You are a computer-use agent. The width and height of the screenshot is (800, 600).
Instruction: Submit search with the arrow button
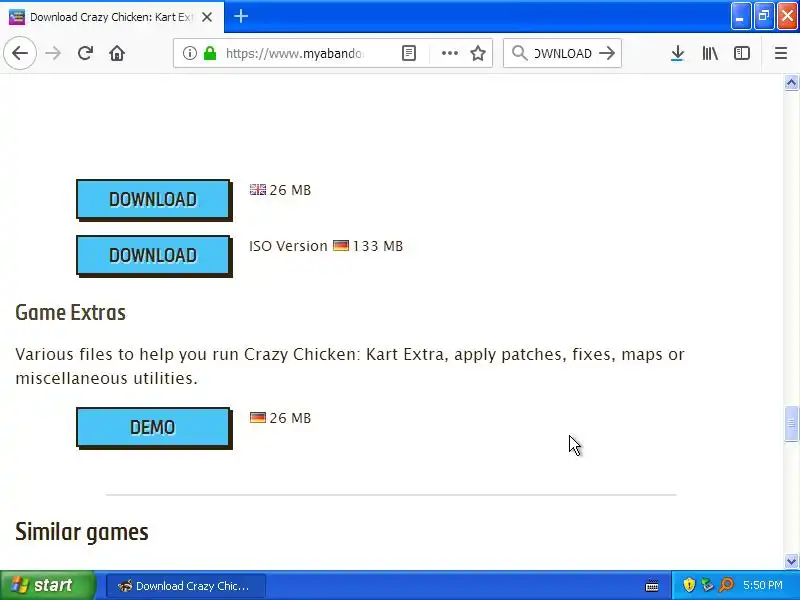point(607,53)
